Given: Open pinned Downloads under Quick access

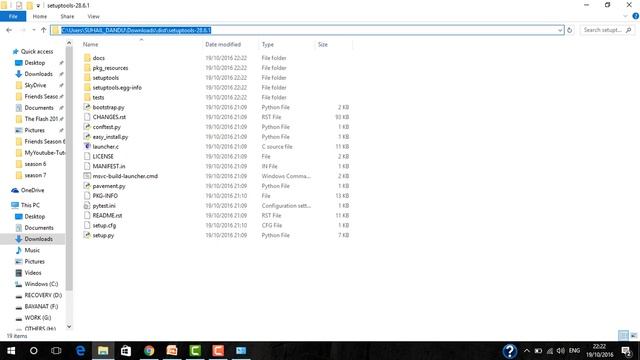Looking at the screenshot, I should click(x=38, y=74).
